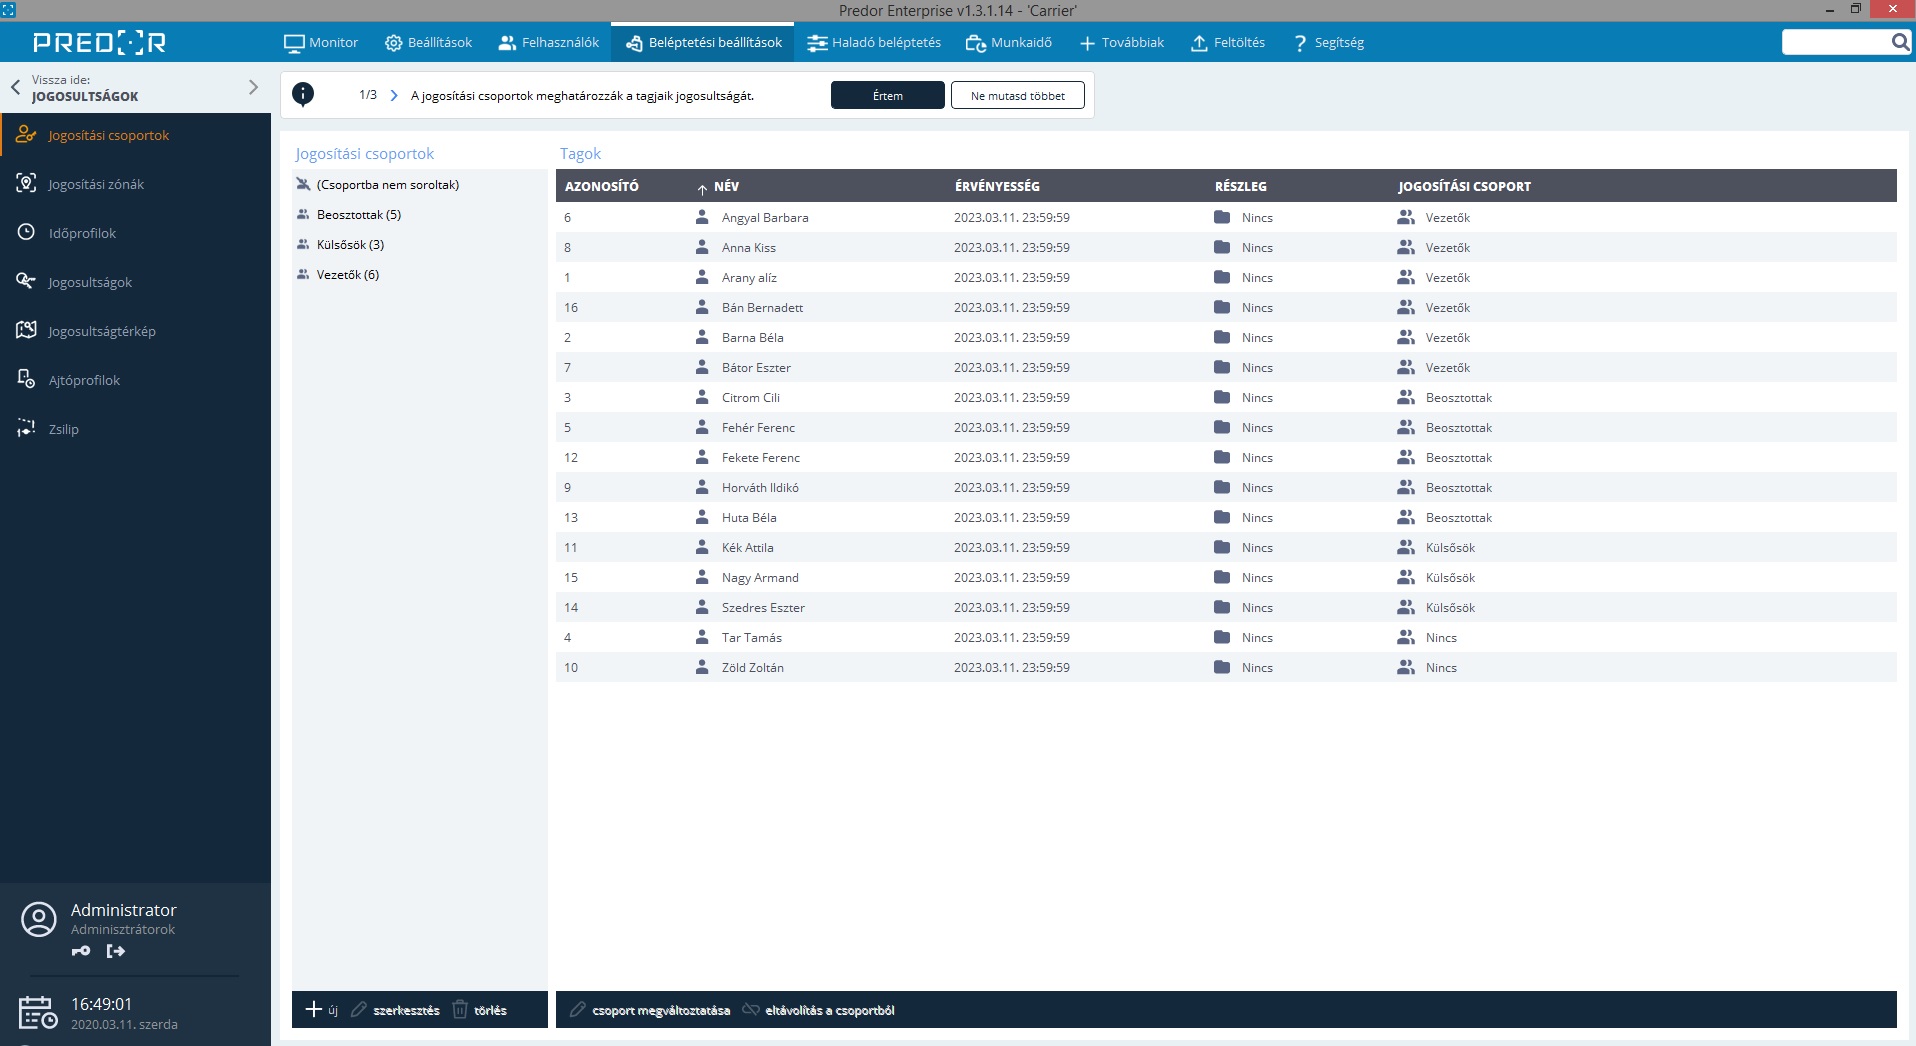Click the calendar clock icon at bottom left
The height and width of the screenshot is (1046, 1916).
tap(38, 1013)
